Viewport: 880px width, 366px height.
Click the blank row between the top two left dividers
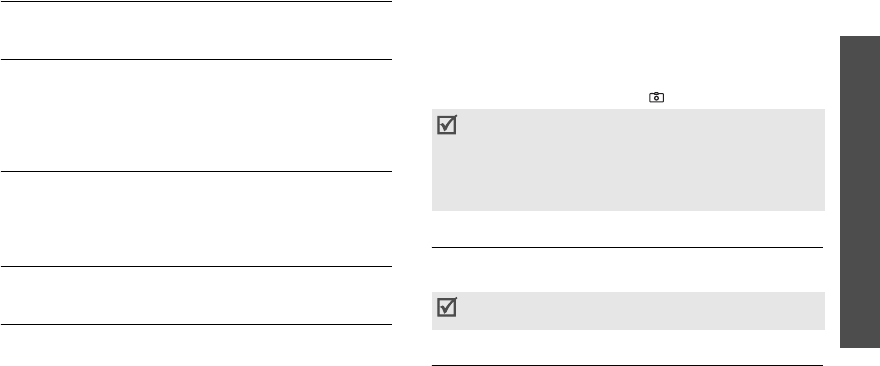pyautogui.click(x=196, y=30)
